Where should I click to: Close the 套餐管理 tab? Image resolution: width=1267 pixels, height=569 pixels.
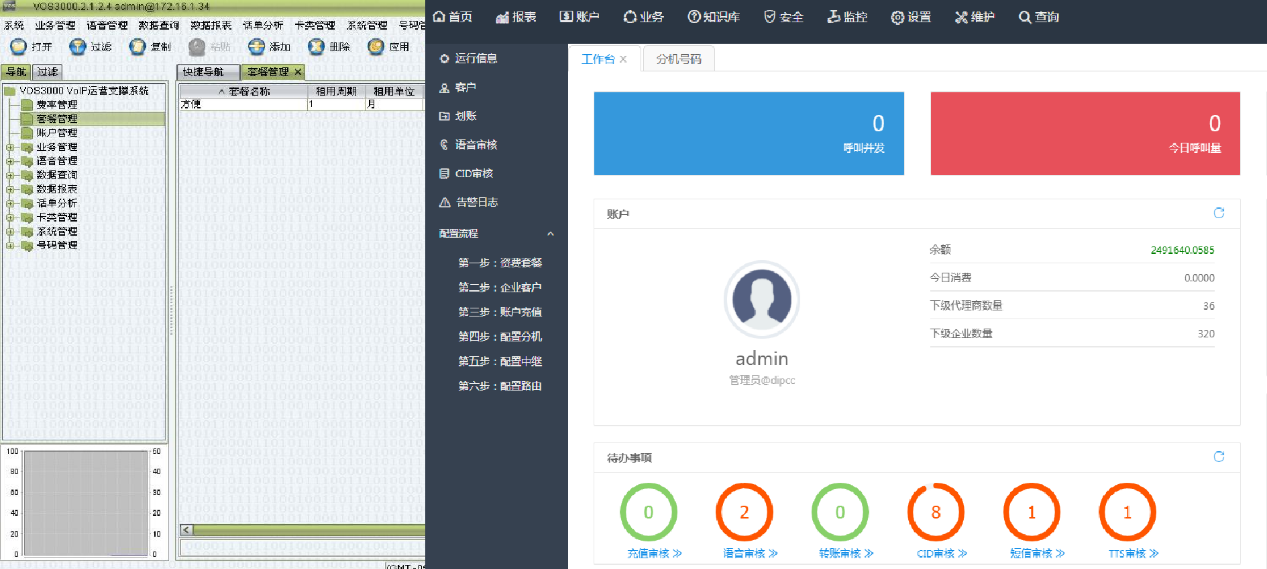(x=298, y=72)
